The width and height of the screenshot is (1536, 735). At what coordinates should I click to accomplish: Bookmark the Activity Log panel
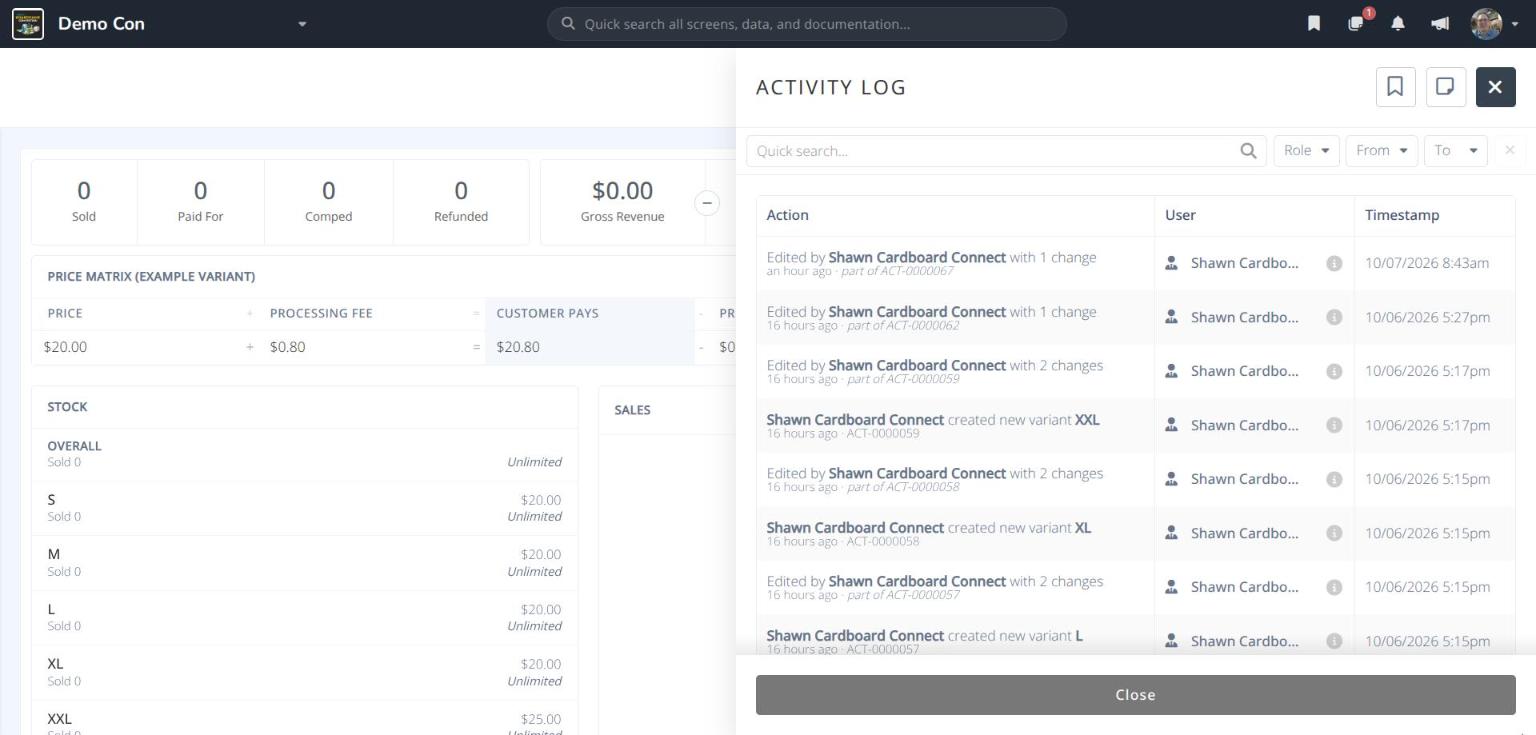1395,87
